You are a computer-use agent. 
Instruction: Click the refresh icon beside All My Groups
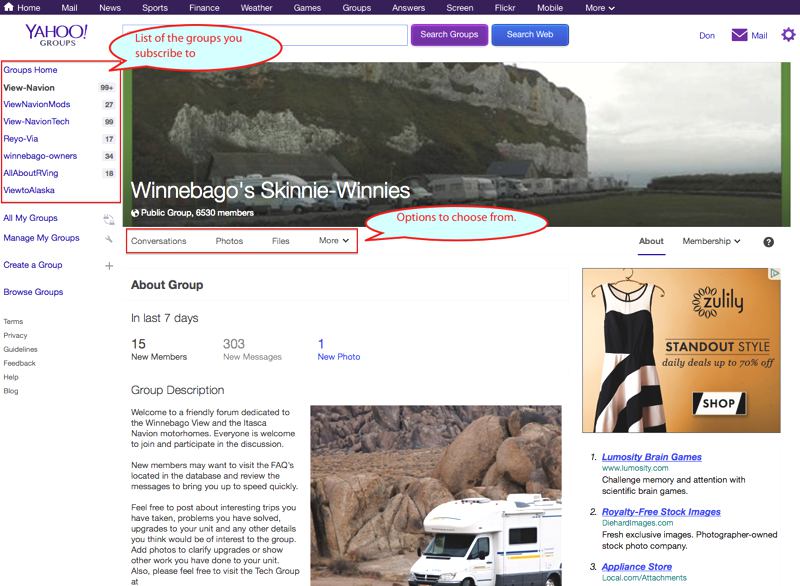(x=108, y=219)
